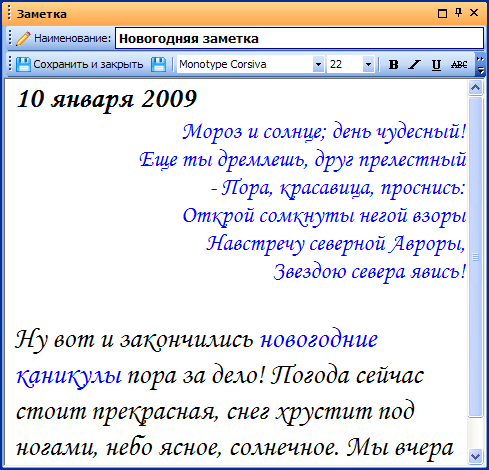Pin the Заметка panel
Image resolution: width=489 pixels, height=470 pixels.
pyautogui.click(x=459, y=13)
